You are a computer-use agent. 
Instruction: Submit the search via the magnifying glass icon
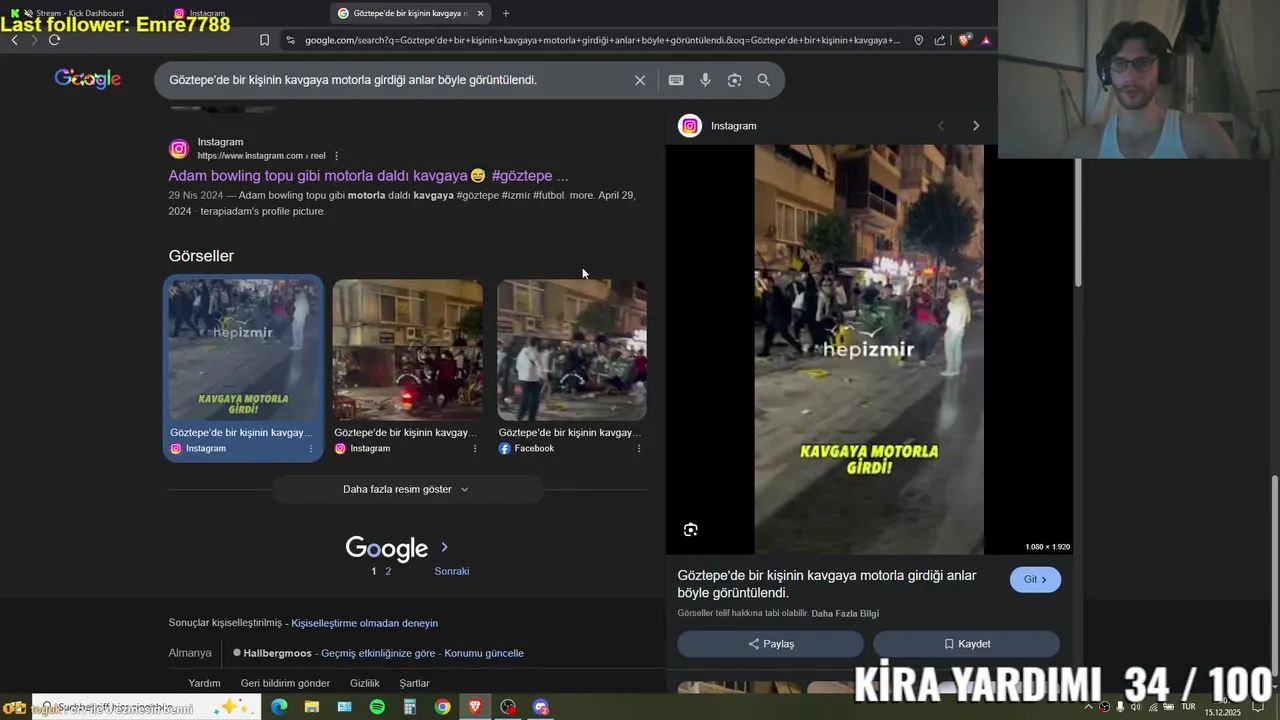coord(764,80)
